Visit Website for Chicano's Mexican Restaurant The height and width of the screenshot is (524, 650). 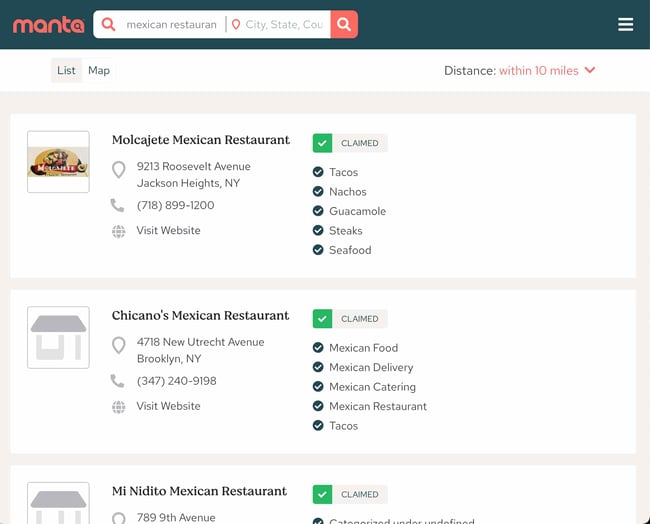click(168, 406)
